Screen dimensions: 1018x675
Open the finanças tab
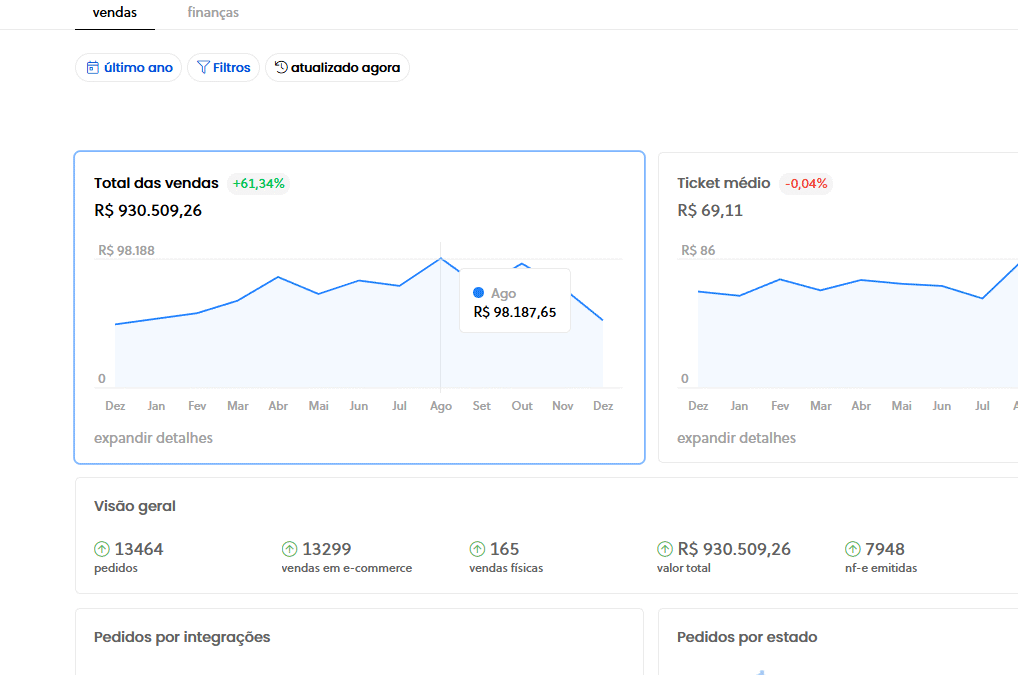213,13
